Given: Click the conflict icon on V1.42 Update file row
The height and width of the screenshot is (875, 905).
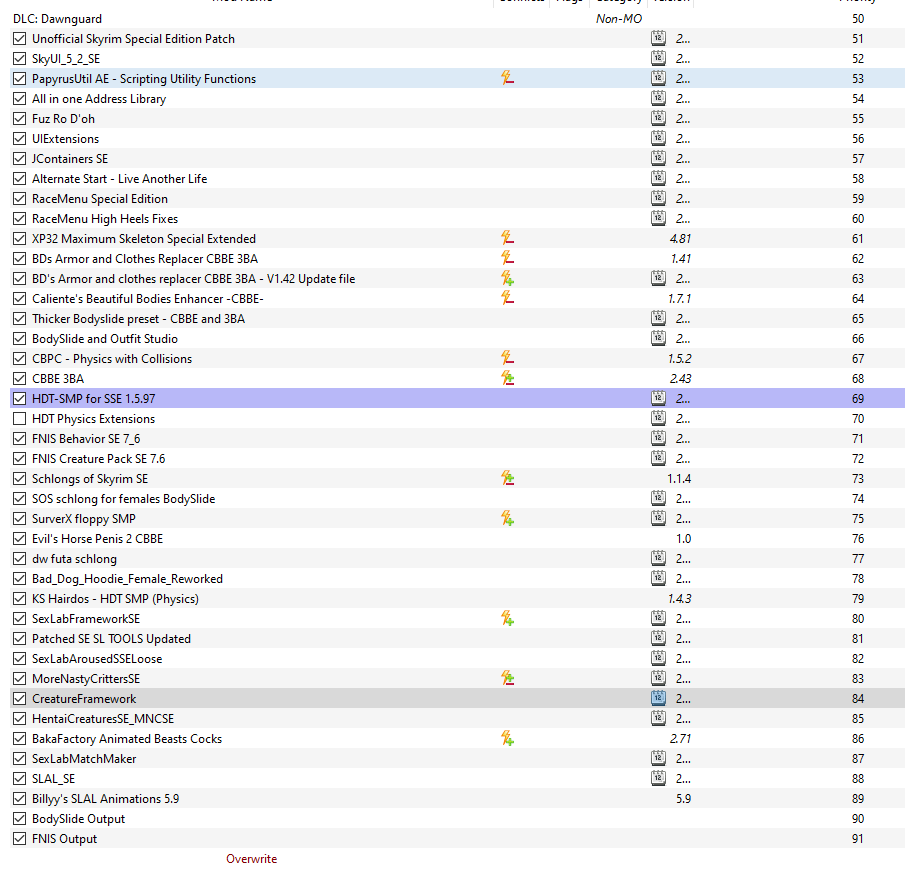Looking at the screenshot, I should point(507,278).
